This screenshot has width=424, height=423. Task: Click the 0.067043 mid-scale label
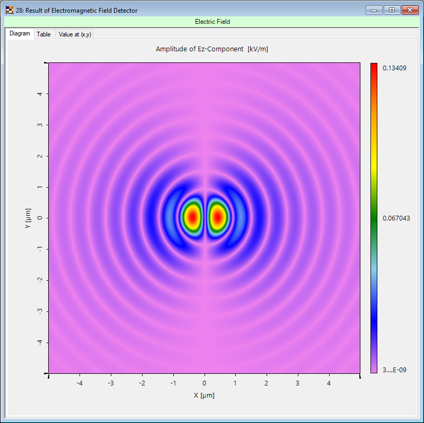pyautogui.click(x=396, y=218)
